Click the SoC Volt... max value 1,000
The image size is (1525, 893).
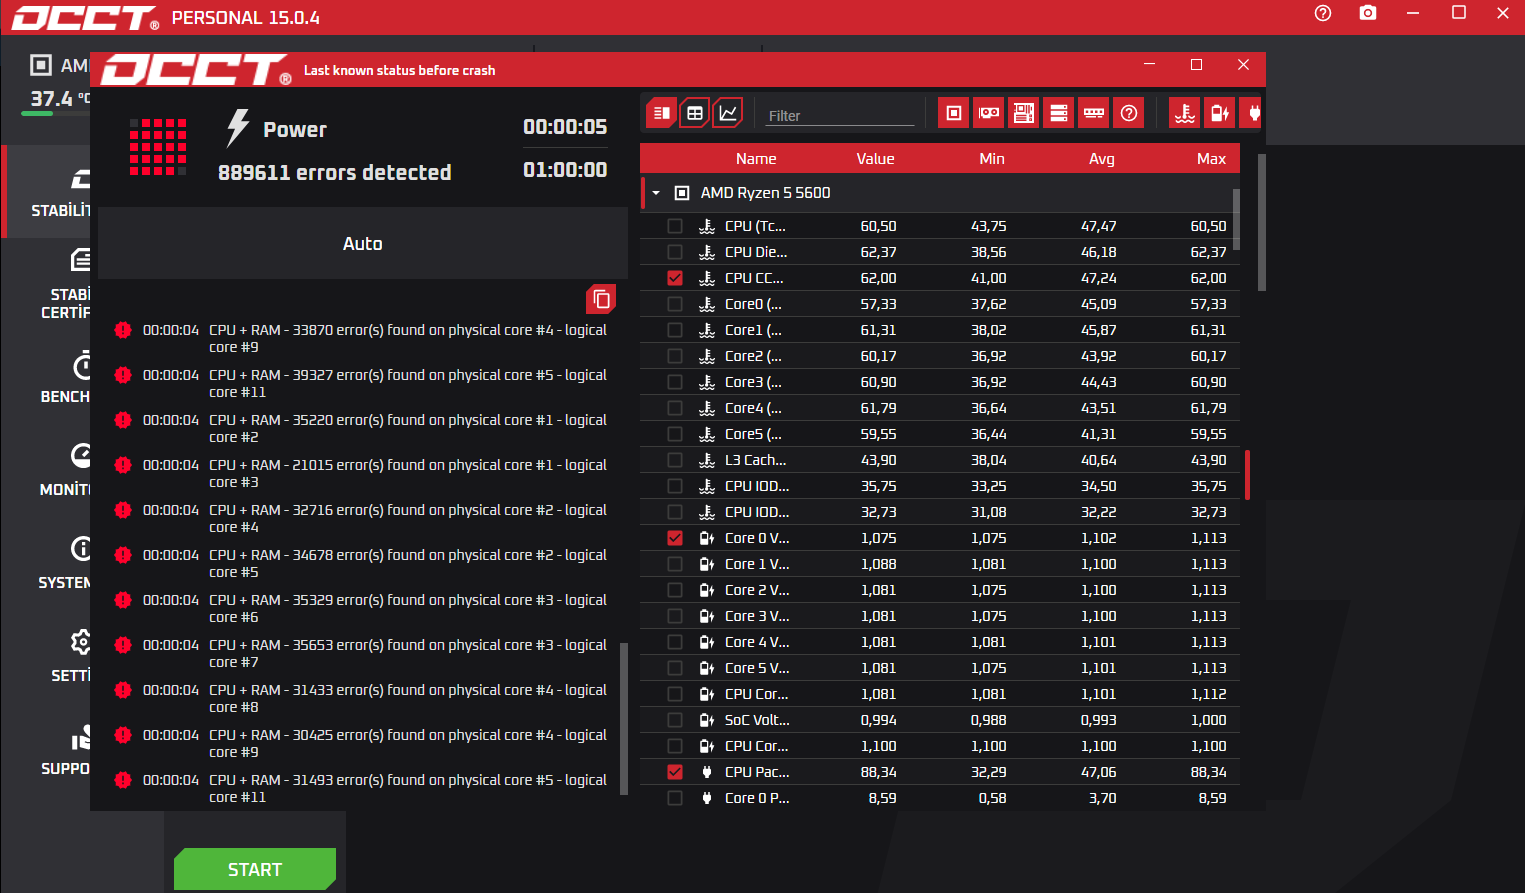[1208, 720]
